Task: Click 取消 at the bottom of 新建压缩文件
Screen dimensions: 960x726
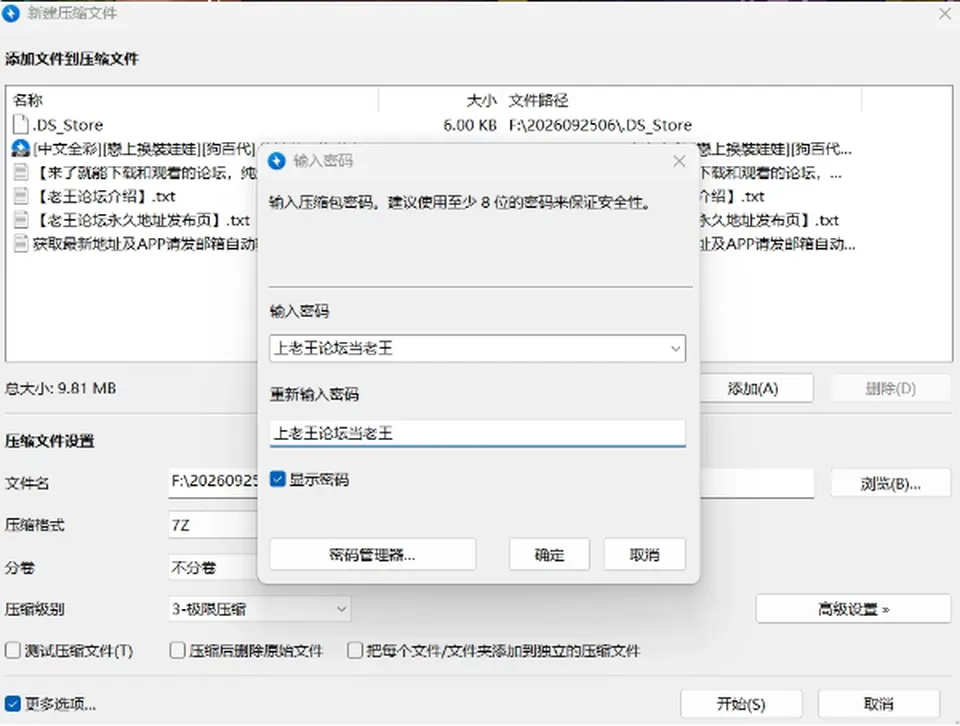Action: tap(879, 704)
